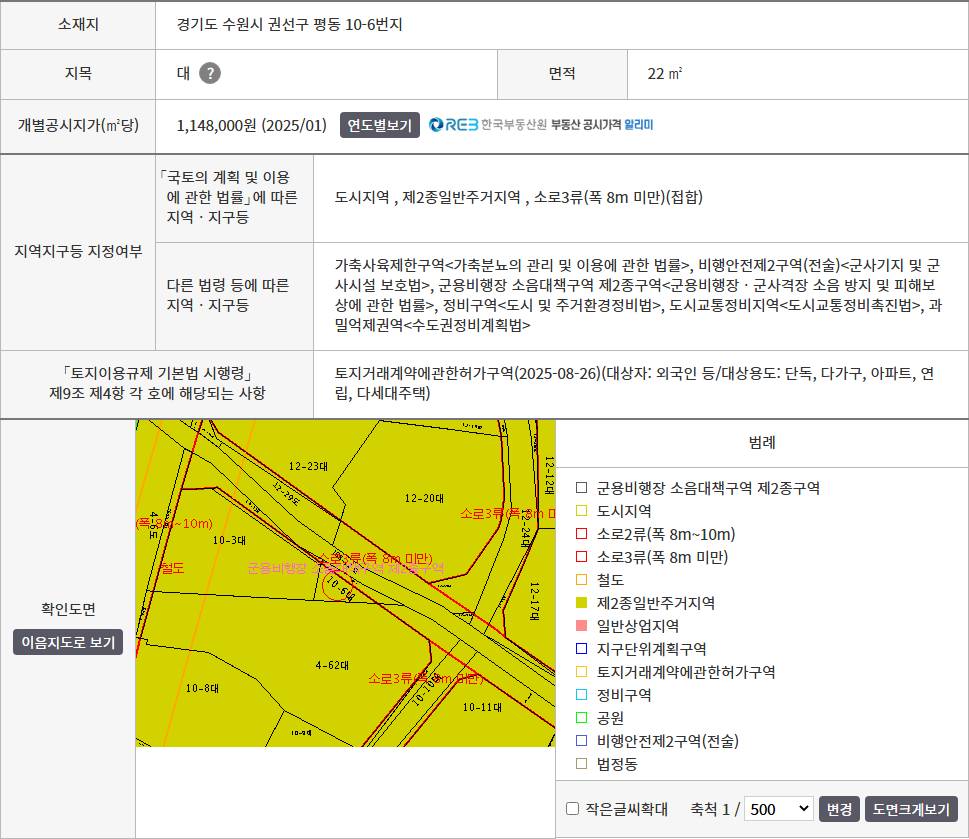Click the area value 22 ㎡

664,74
